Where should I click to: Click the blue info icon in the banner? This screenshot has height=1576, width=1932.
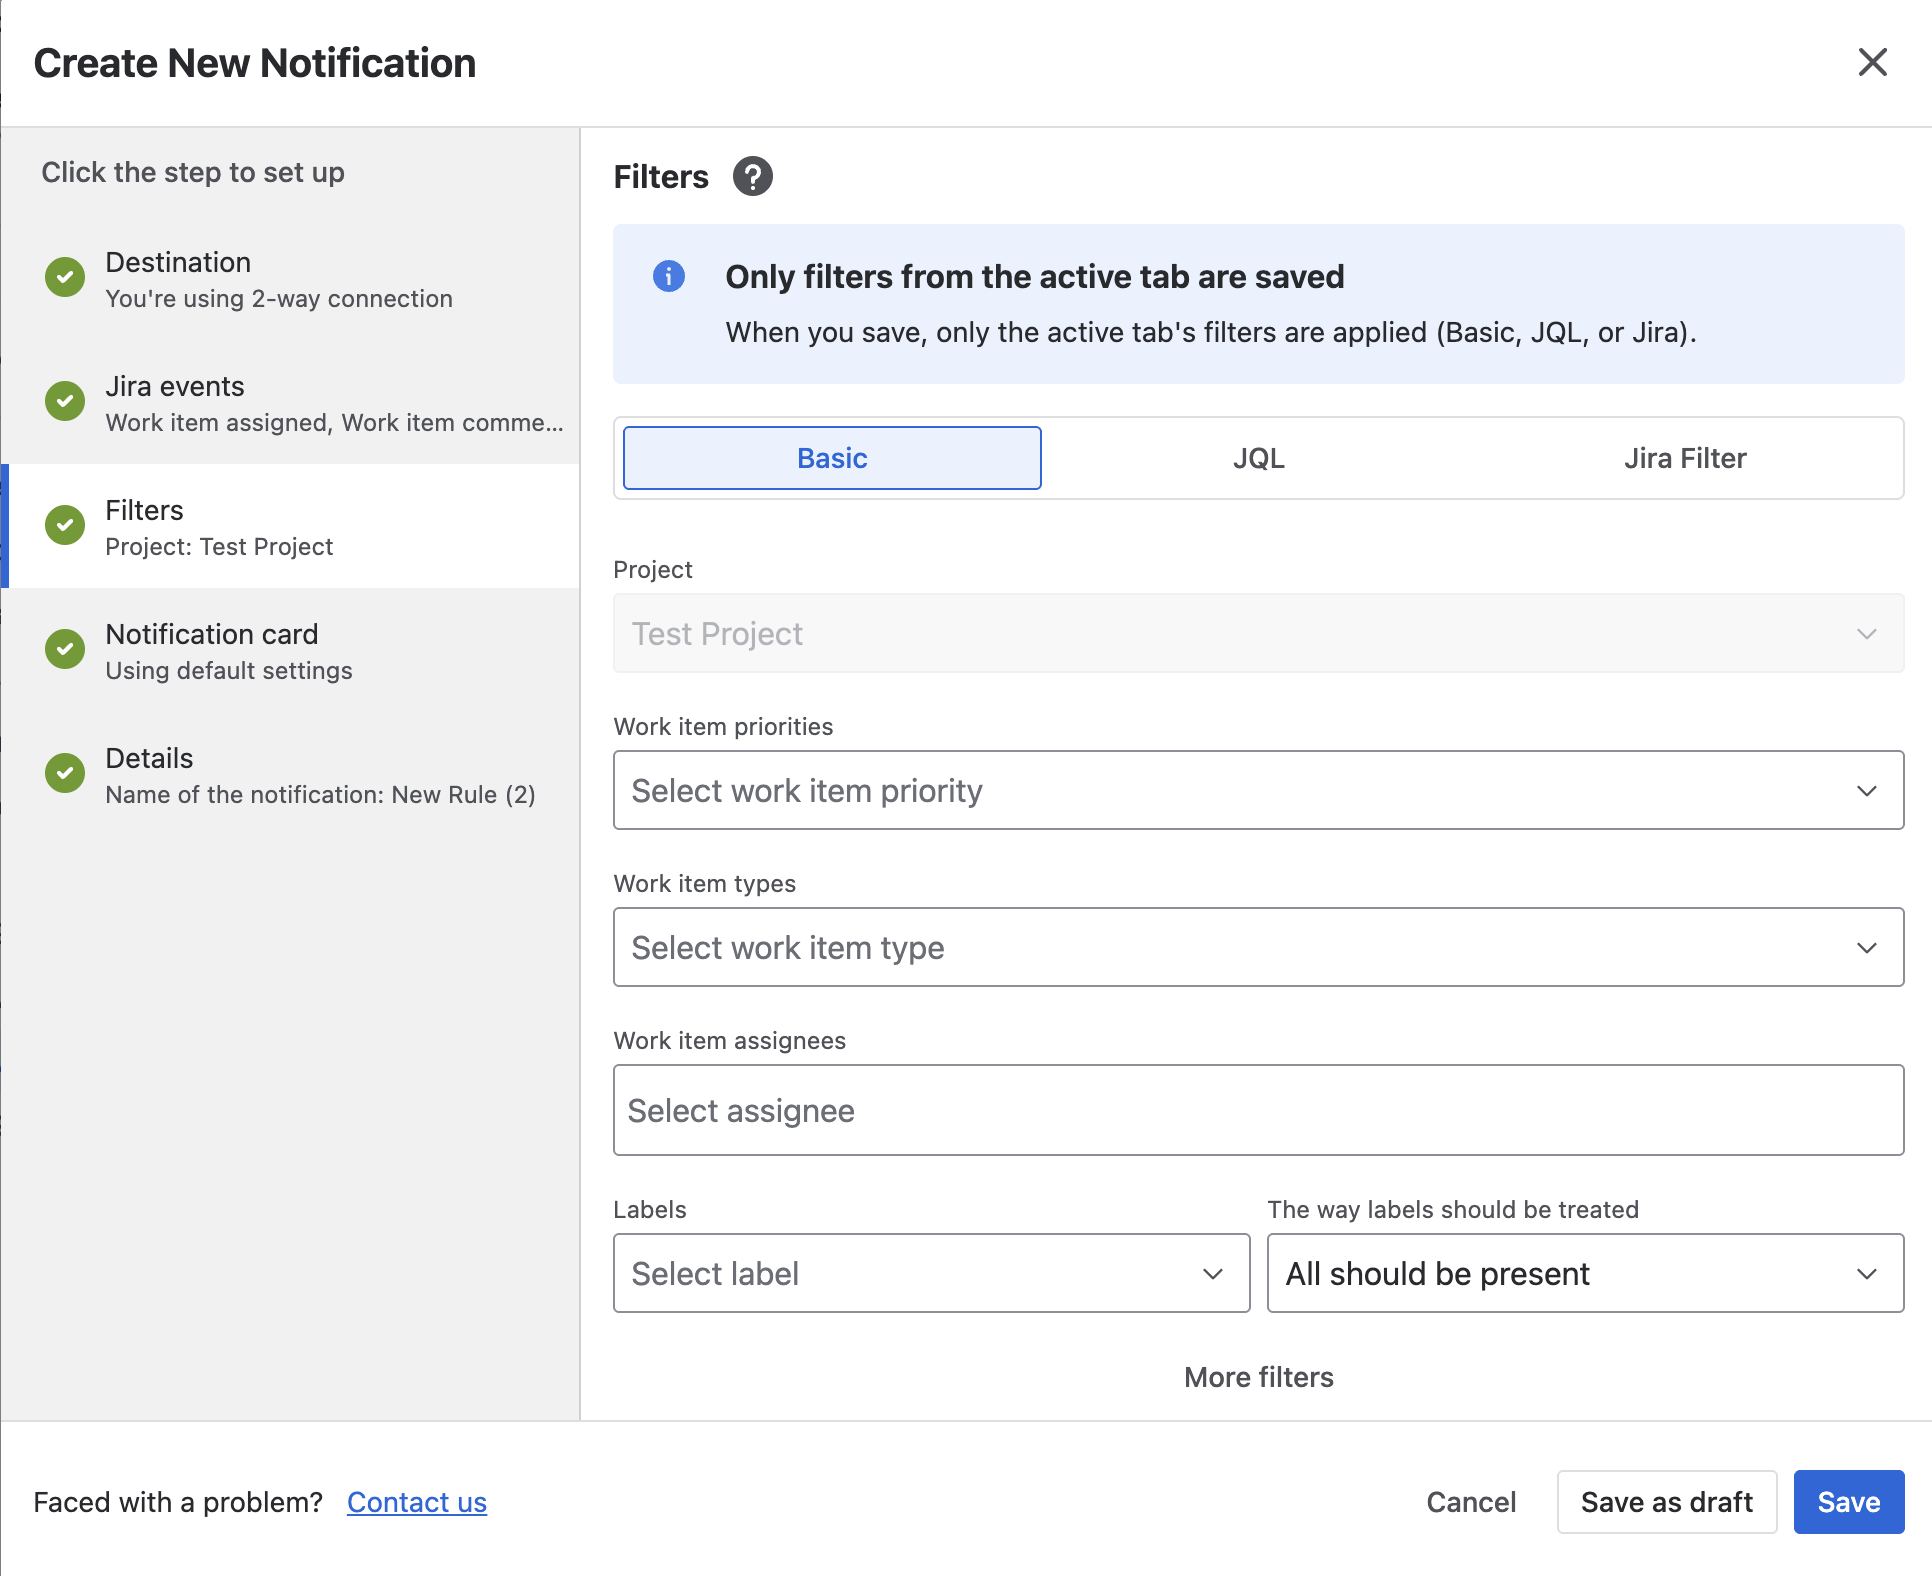669,276
